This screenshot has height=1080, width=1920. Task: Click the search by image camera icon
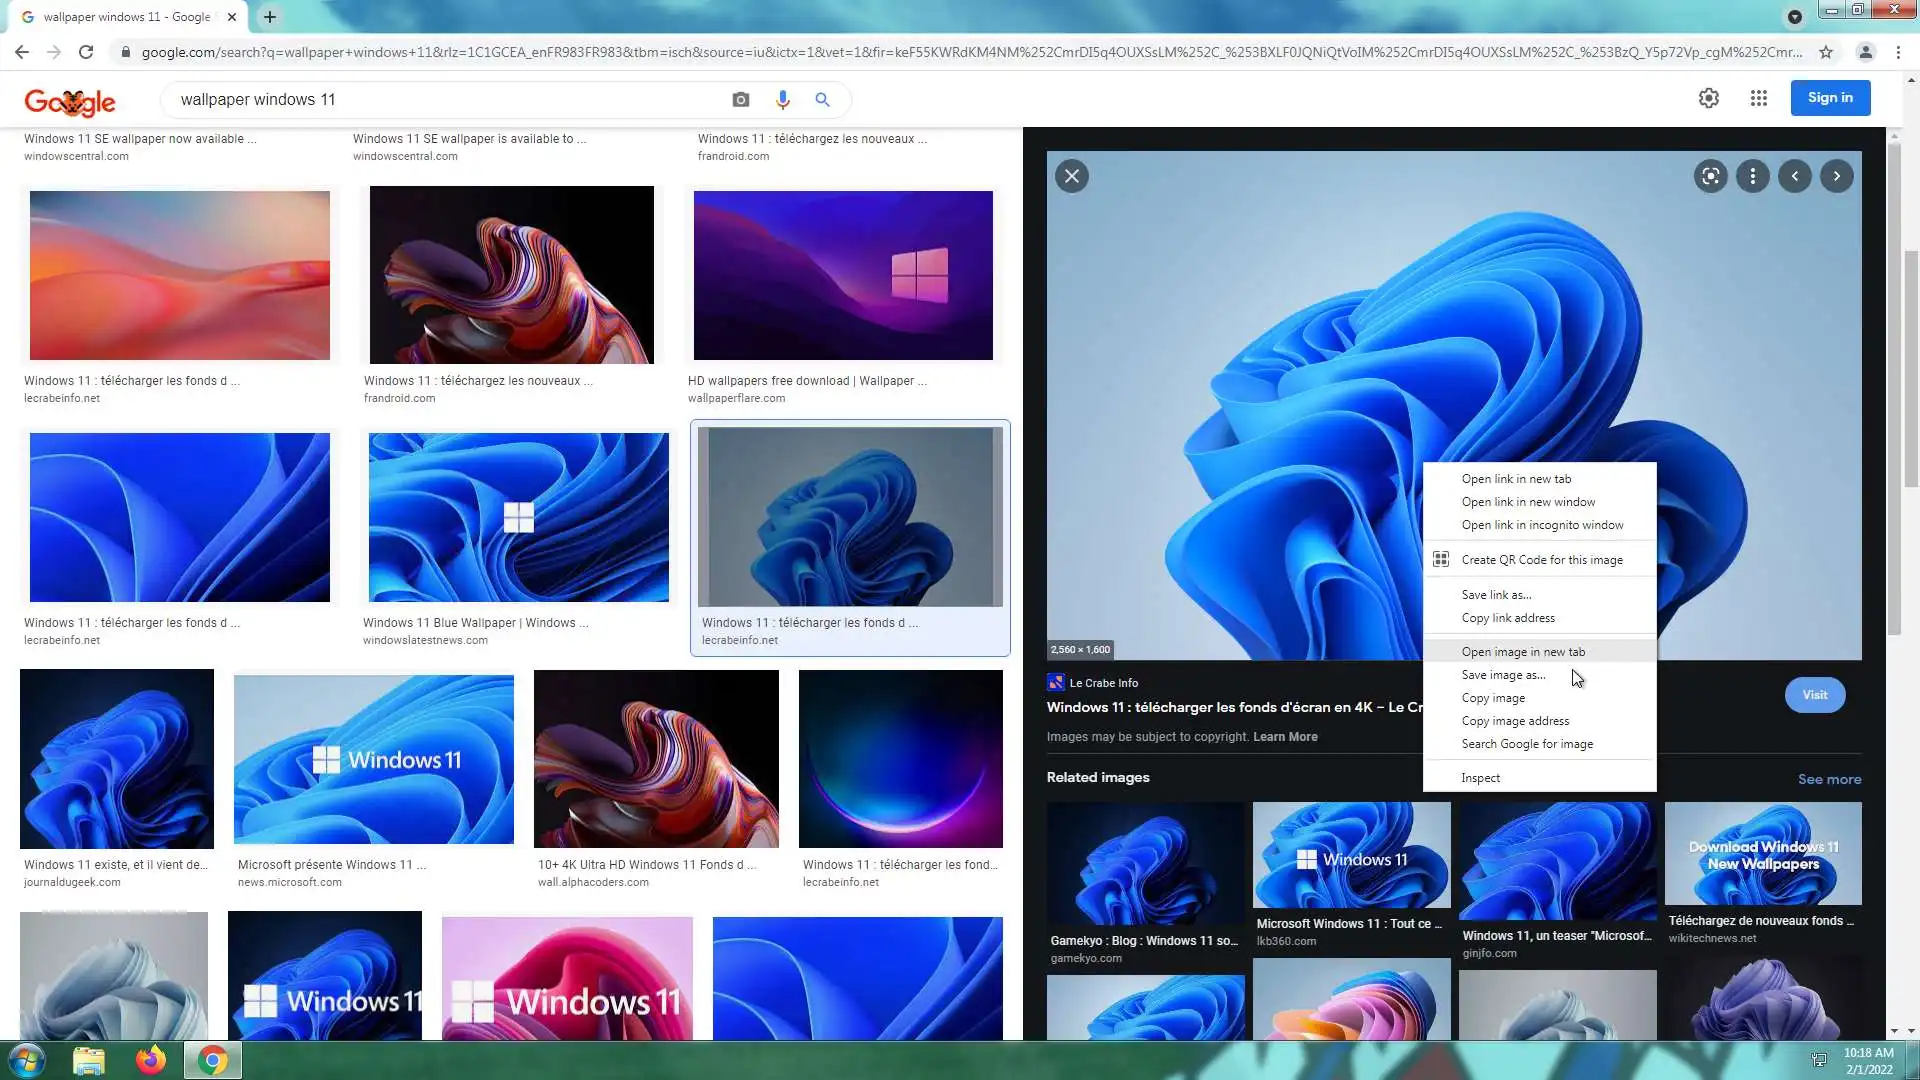740,100
